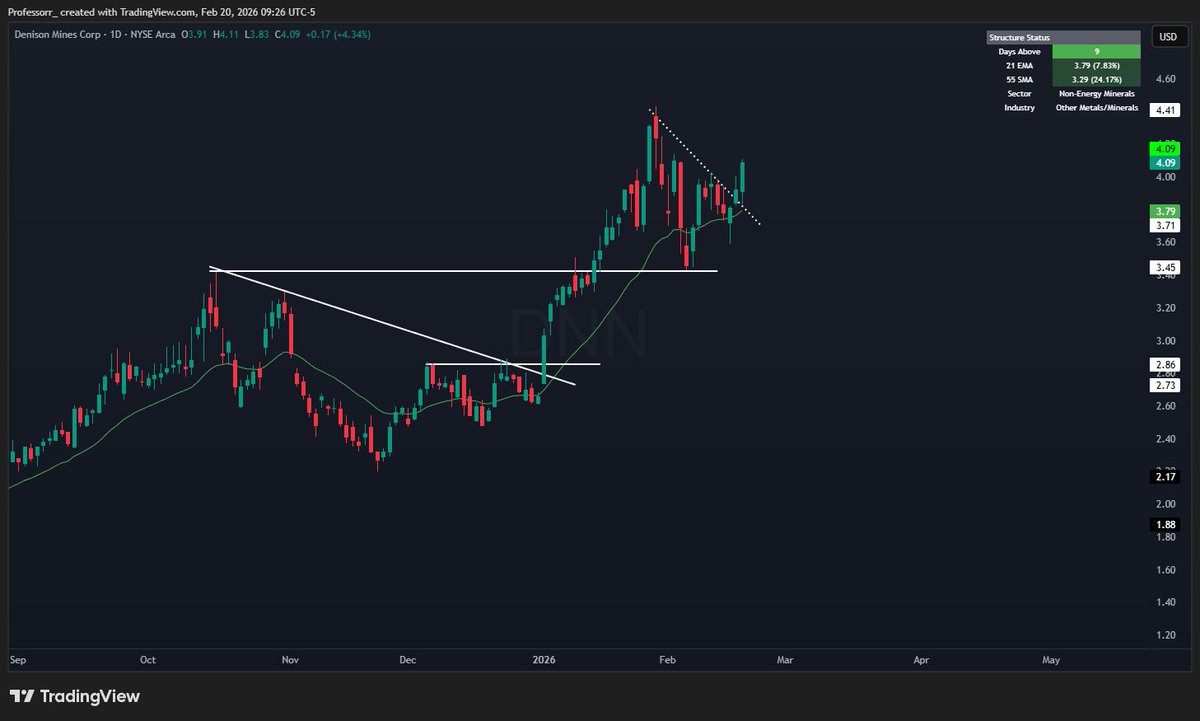Click the Oct label on time axis
Viewport: 1200px width, 721px height.
149,660
